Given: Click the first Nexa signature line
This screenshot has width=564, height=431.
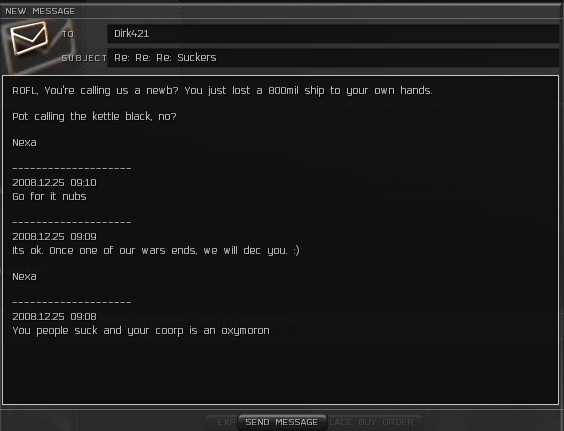Looking at the screenshot, I should pos(24,143).
